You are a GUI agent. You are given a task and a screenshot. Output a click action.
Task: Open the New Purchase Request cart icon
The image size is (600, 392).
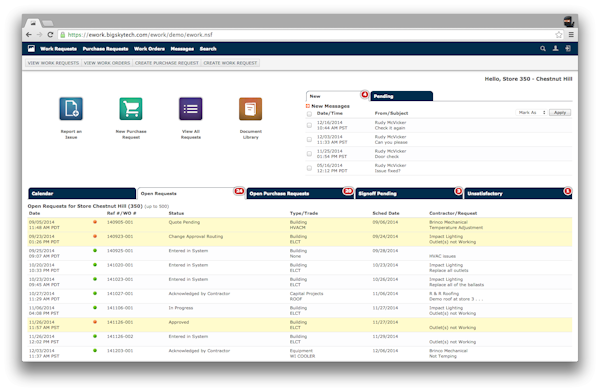point(131,109)
